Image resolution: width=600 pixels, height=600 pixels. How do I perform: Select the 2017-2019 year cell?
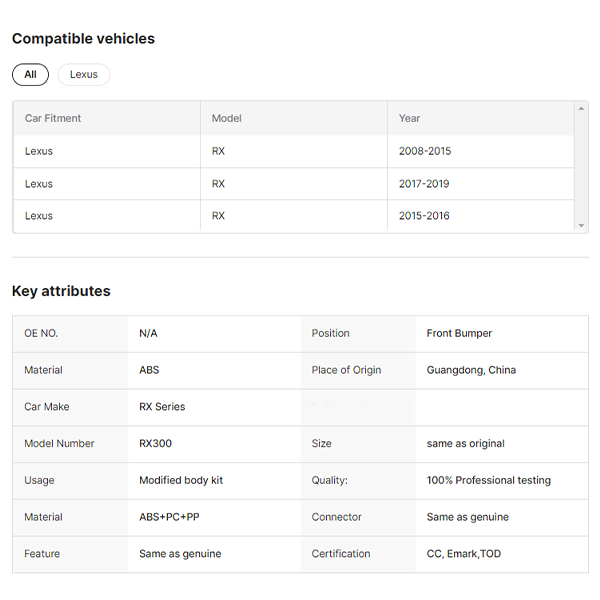425,184
